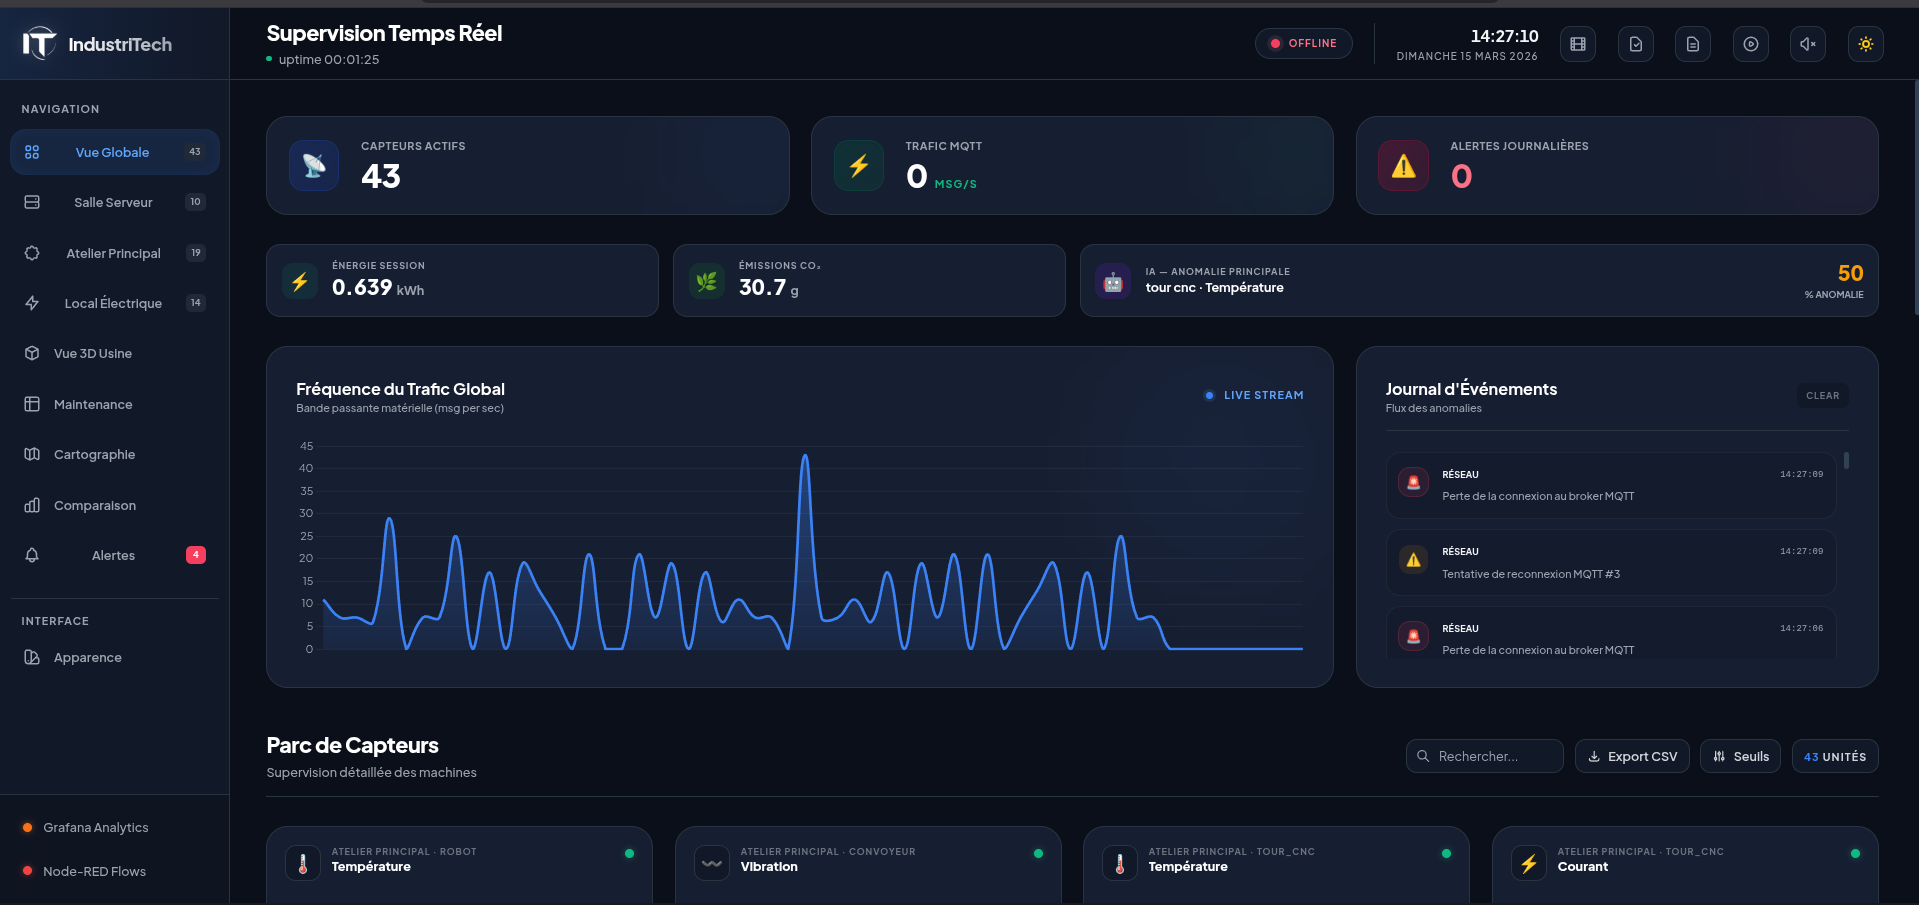This screenshot has width=1919, height=905.
Task: Open the log file icon in the header
Action: pyautogui.click(x=1693, y=44)
